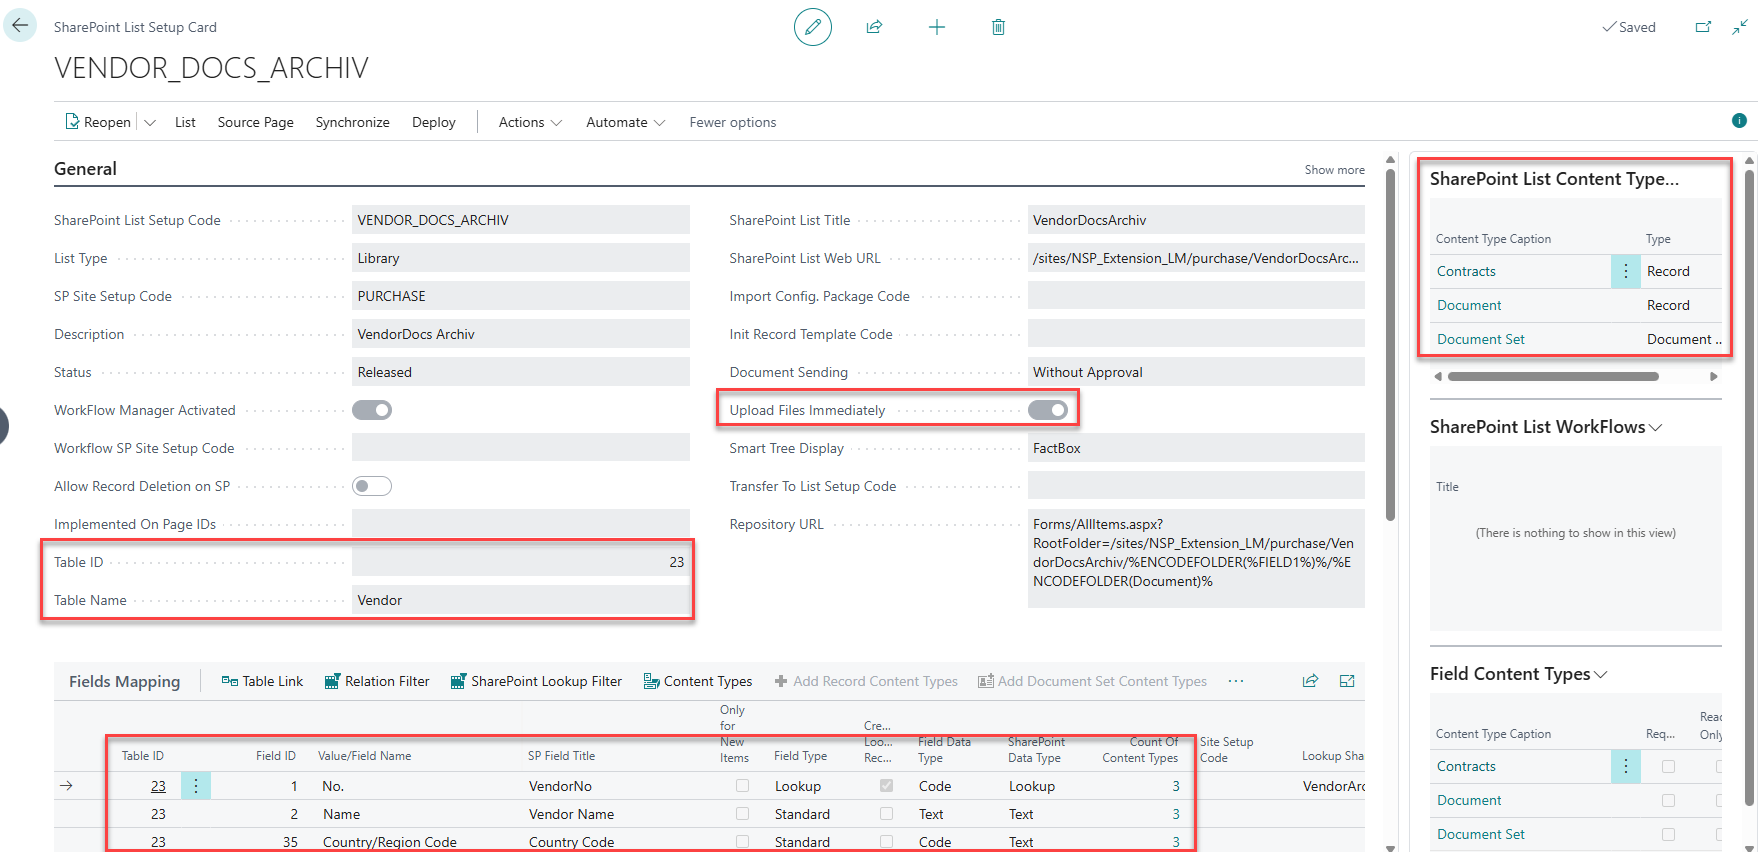The image size is (1764, 852).
Task: Expand the Fields Mapping section to full page
Action: coord(1347,681)
